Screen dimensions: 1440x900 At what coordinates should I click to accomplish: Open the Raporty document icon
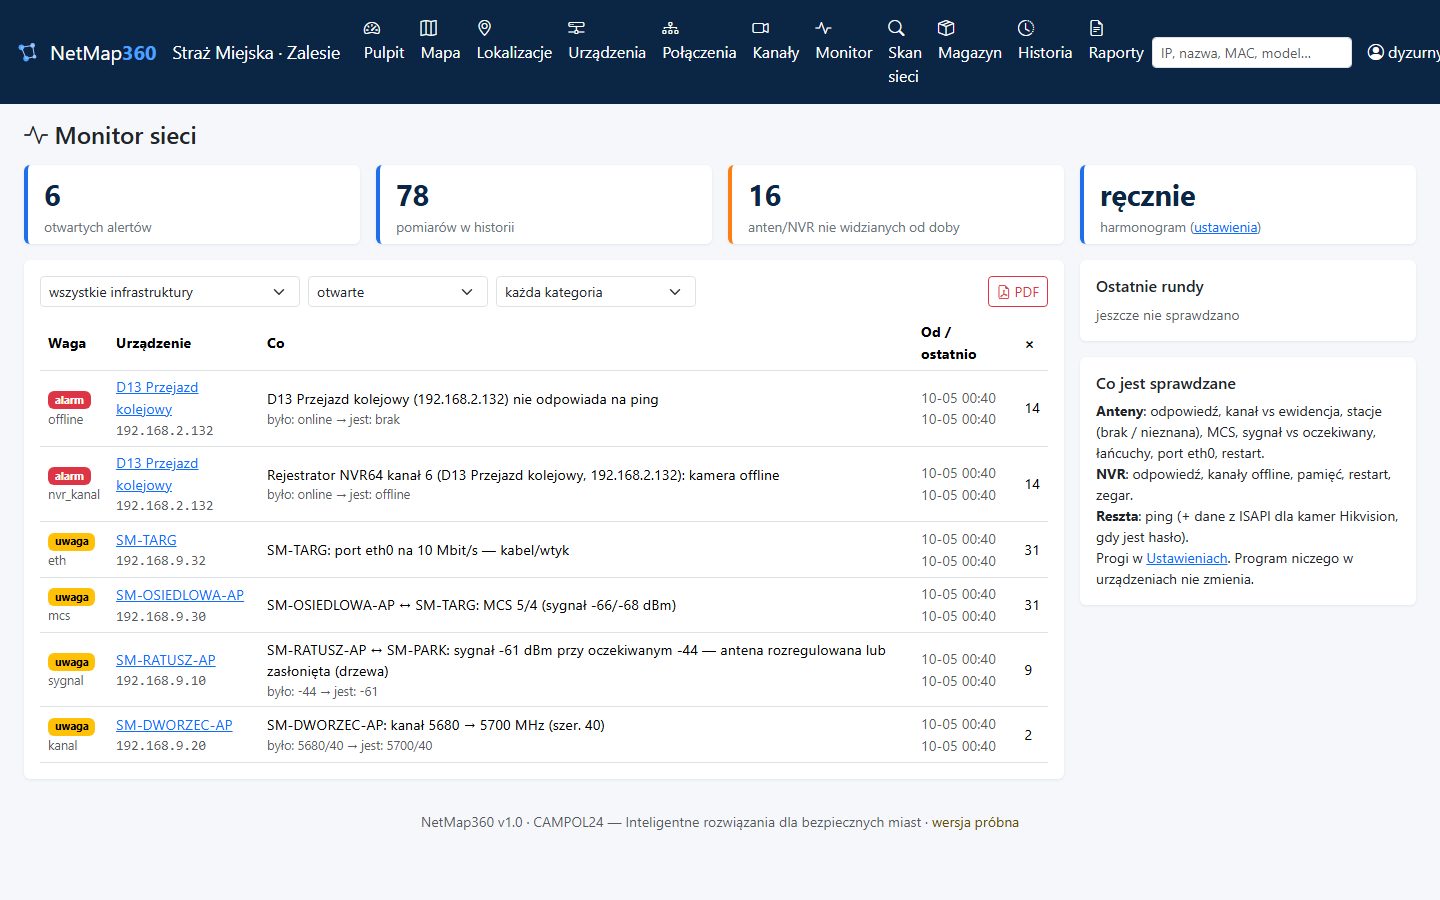tap(1097, 28)
